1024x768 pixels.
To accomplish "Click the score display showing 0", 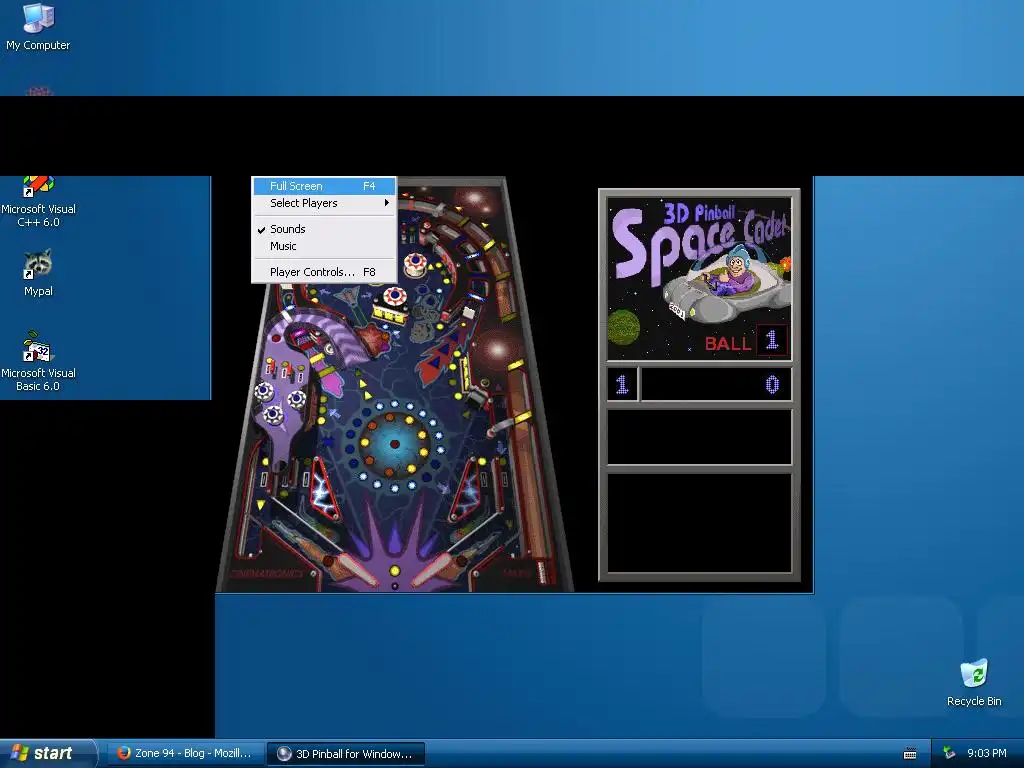I will point(716,384).
